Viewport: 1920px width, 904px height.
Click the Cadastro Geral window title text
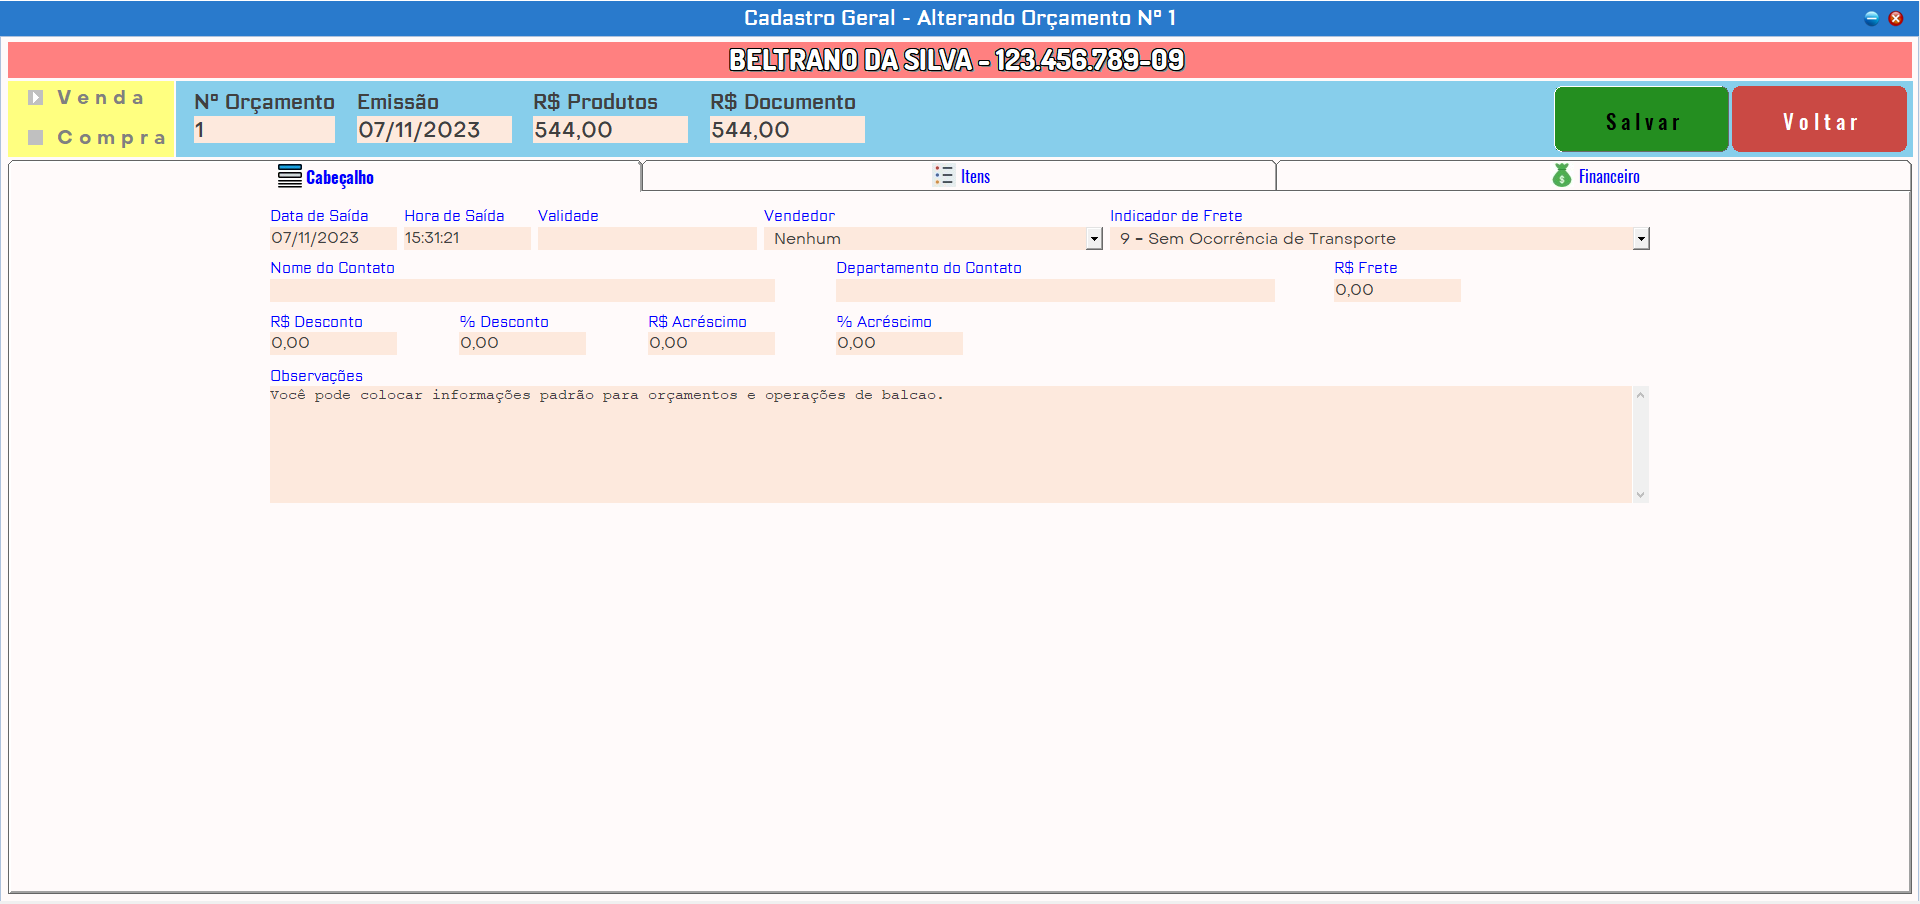point(959,18)
